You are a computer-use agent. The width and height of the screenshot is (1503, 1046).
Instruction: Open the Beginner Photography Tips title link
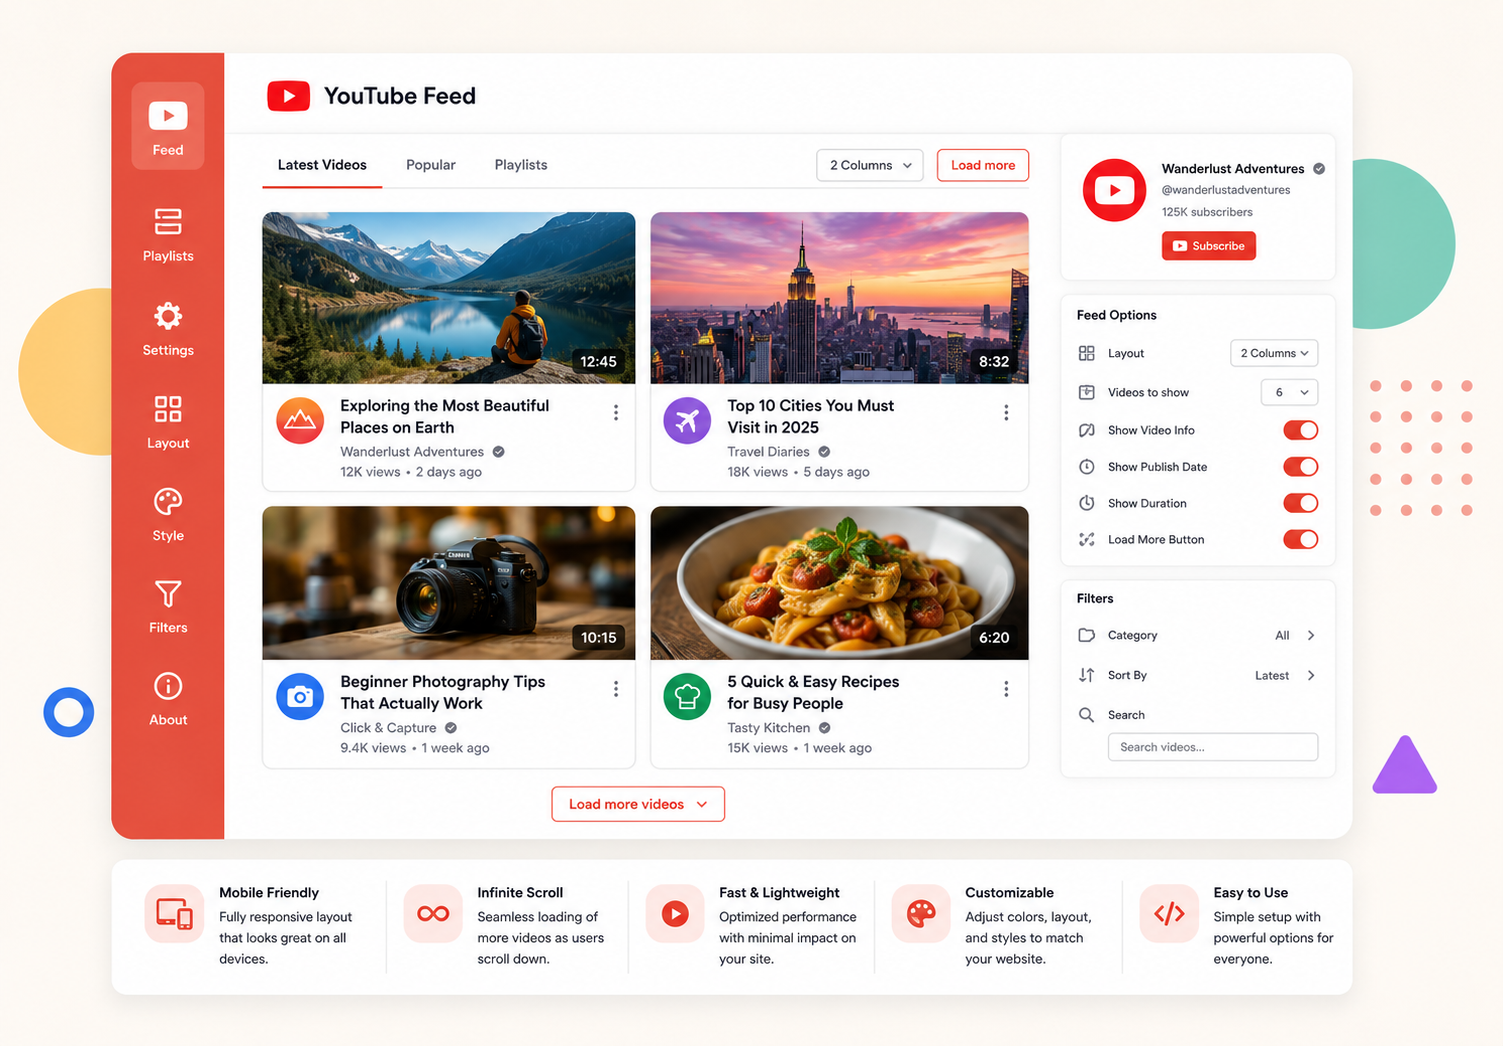pos(443,692)
